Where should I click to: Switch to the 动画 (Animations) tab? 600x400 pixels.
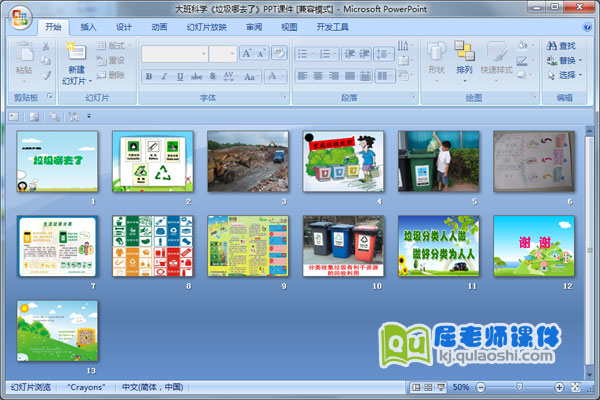click(159, 27)
